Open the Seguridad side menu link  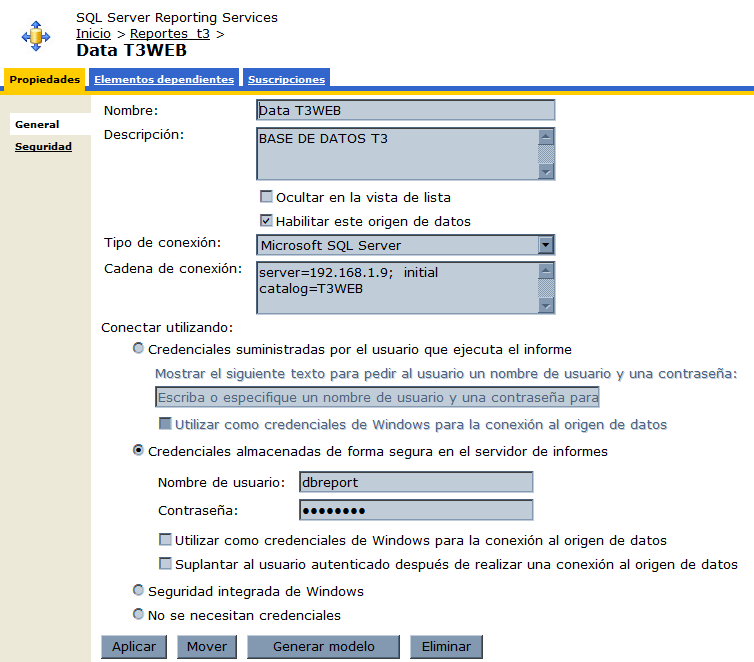point(43,147)
